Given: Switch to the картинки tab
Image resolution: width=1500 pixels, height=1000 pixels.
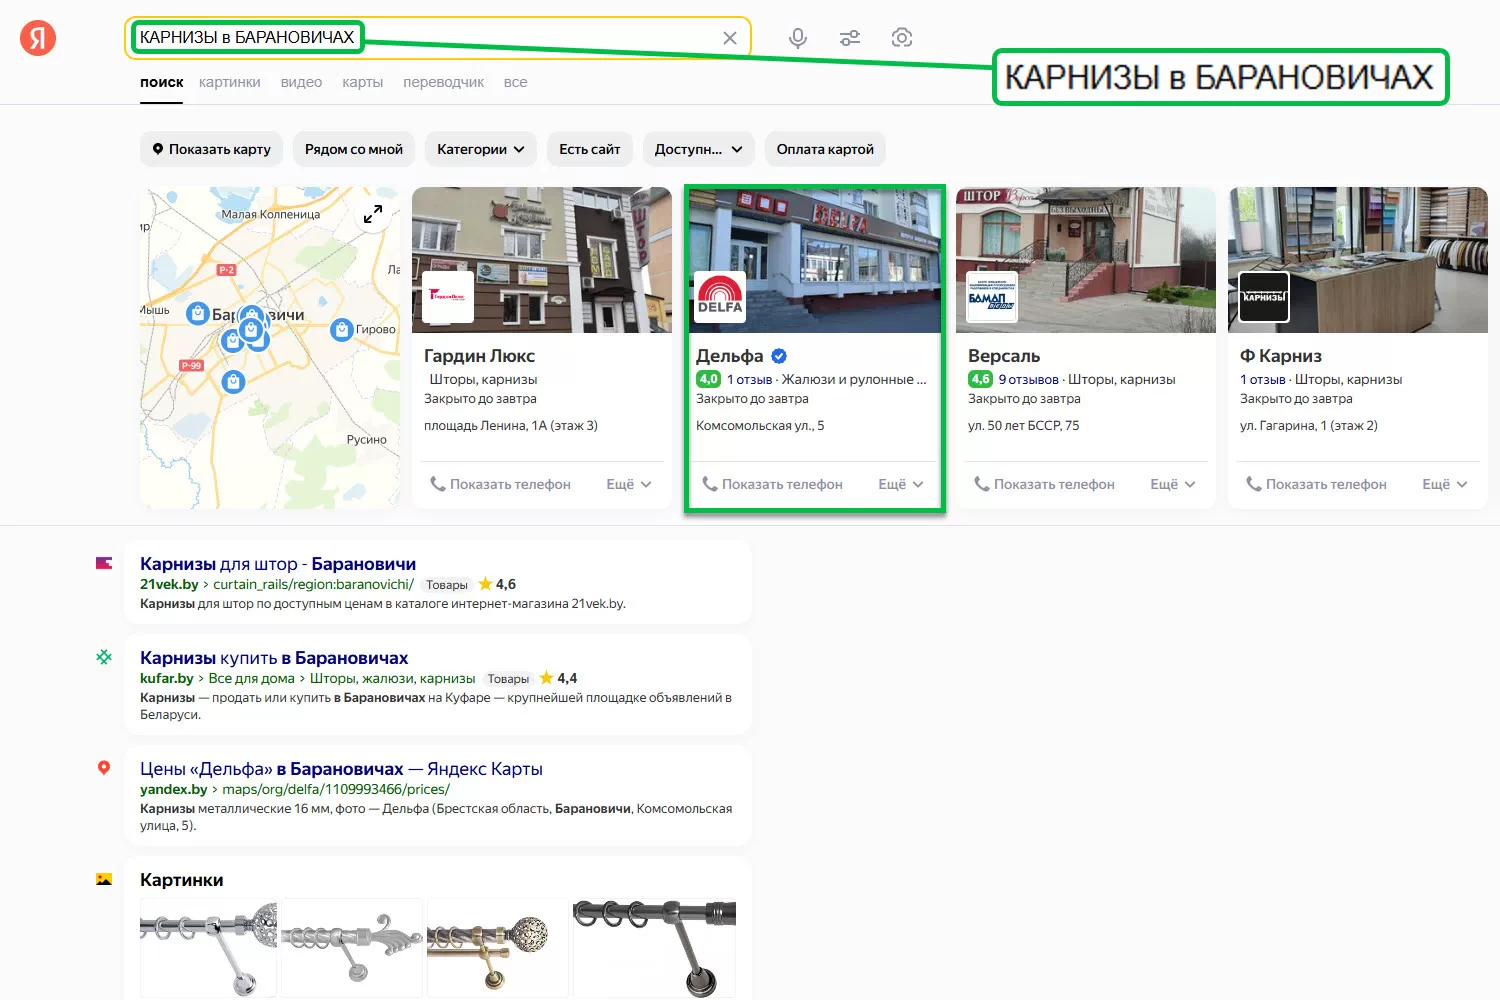Looking at the screenshot, I should 229,82.
